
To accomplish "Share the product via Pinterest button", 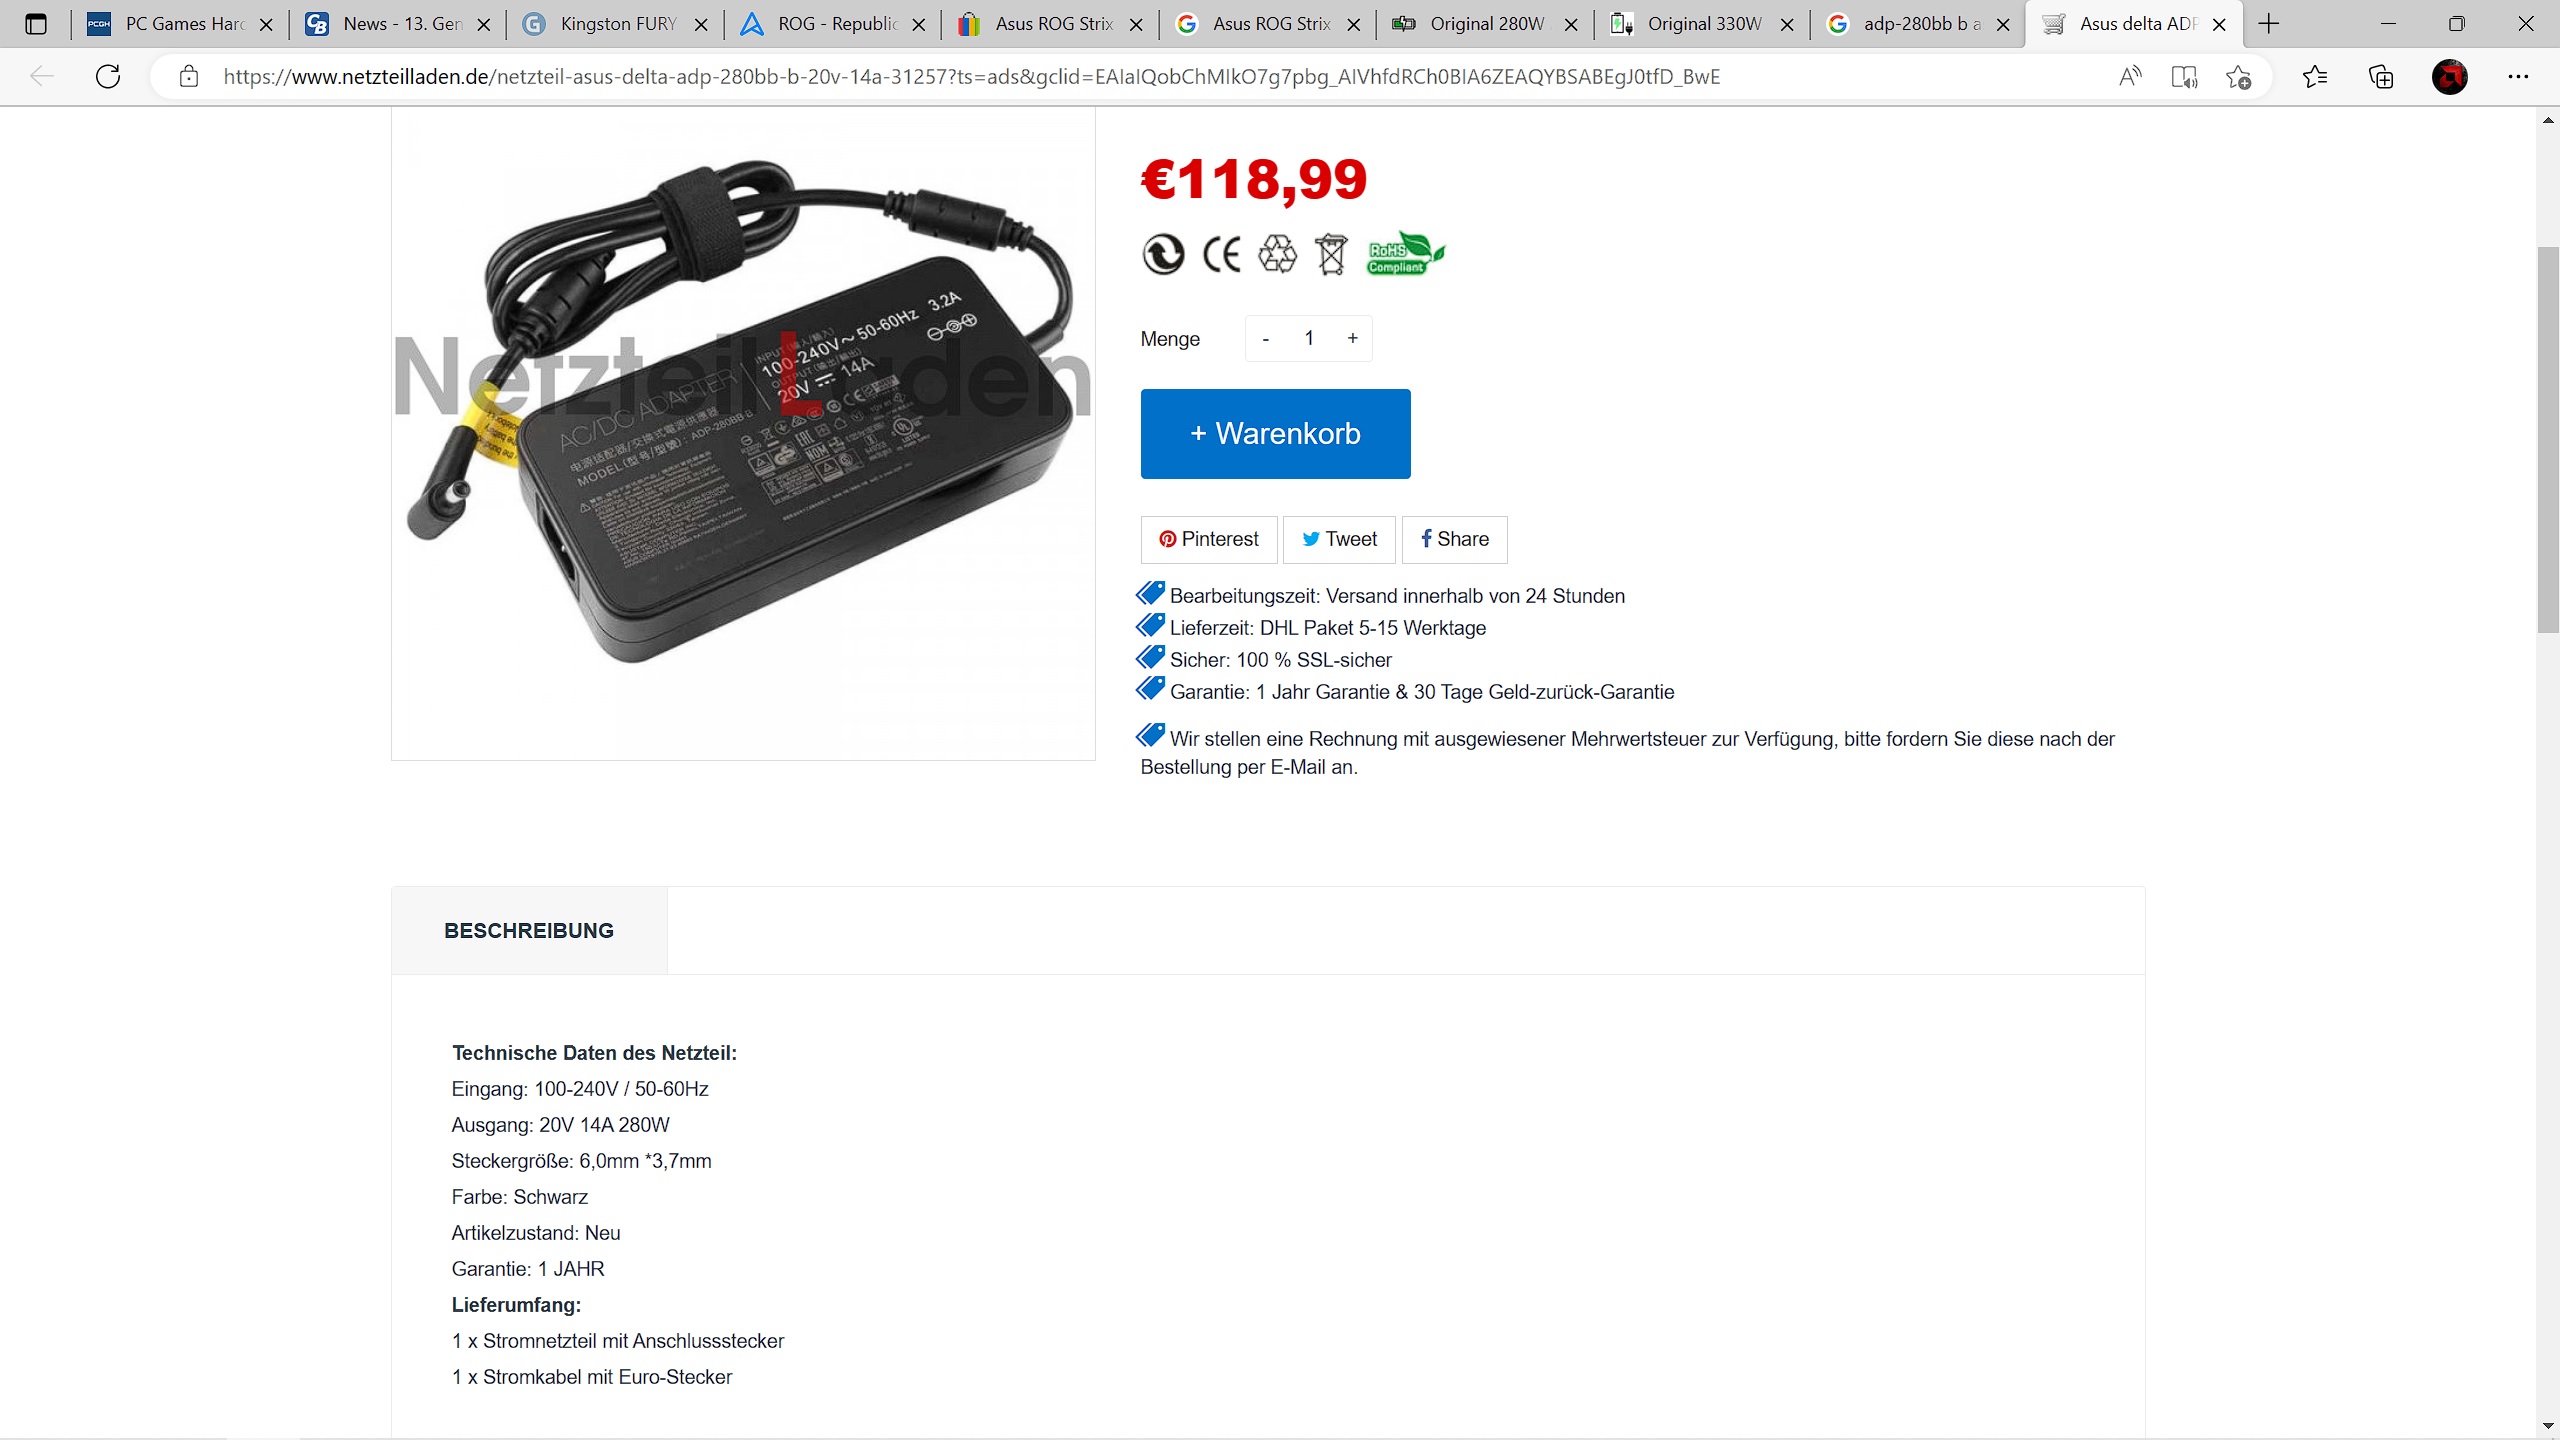I will tap(1209, 539).
